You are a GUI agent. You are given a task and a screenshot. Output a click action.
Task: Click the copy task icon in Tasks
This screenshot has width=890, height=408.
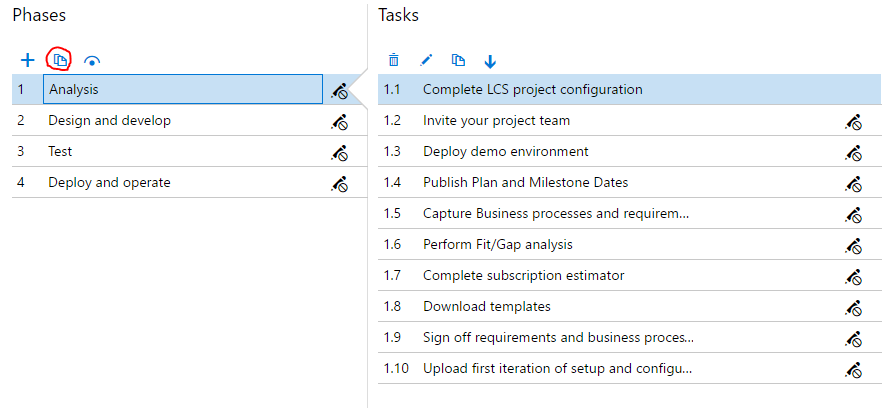(x=458, y=61)
